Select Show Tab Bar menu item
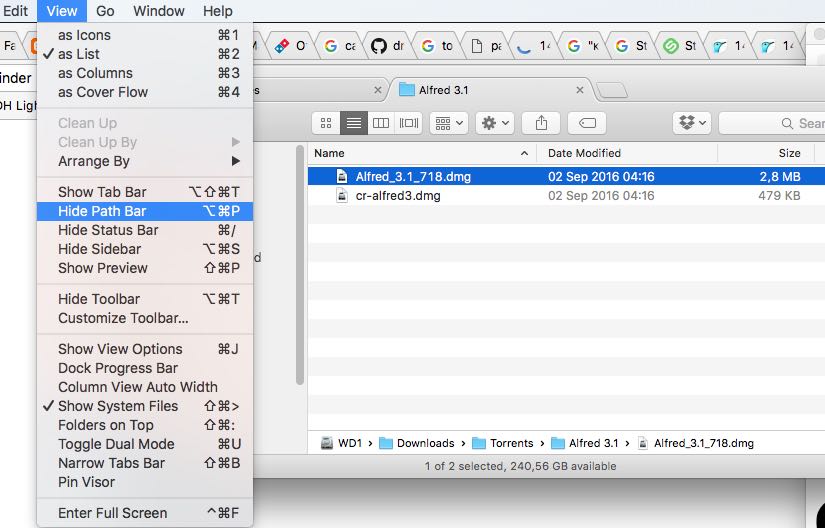The image size is (825, 528). 145,192
